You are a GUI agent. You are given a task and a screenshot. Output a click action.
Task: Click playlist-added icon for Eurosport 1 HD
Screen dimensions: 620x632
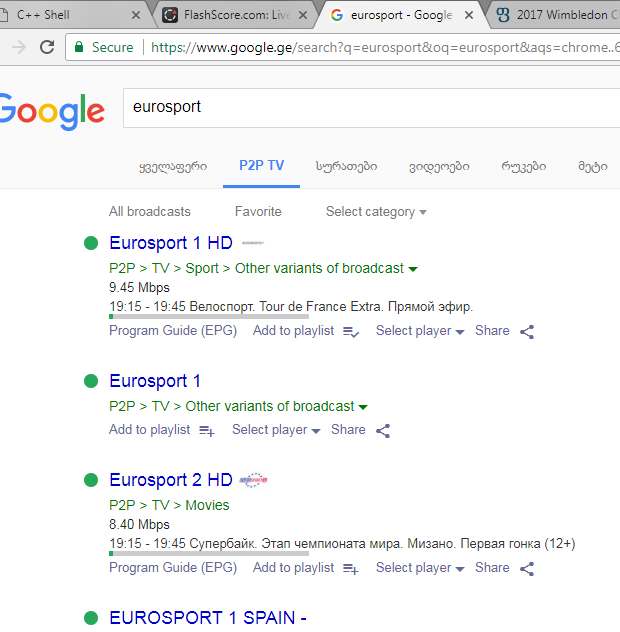(x=351, y=332)
